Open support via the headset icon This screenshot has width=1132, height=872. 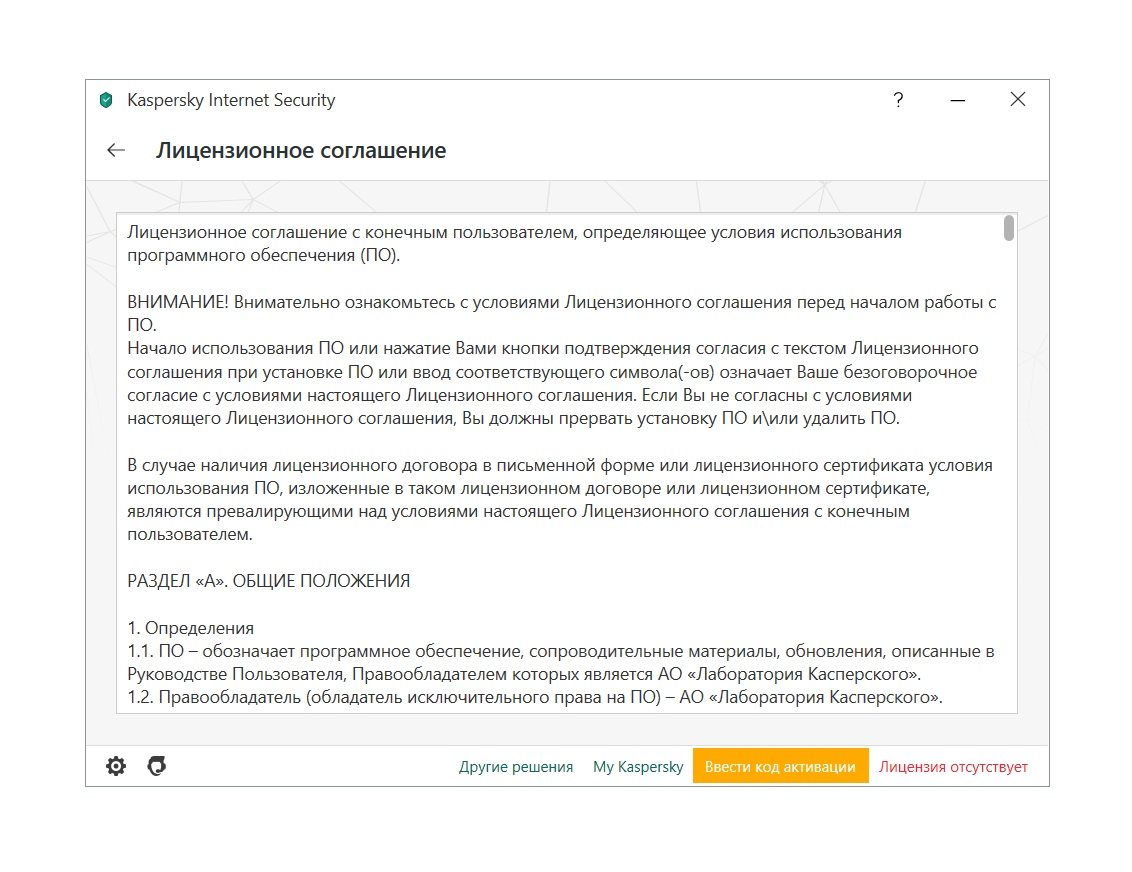click(157, 766)
